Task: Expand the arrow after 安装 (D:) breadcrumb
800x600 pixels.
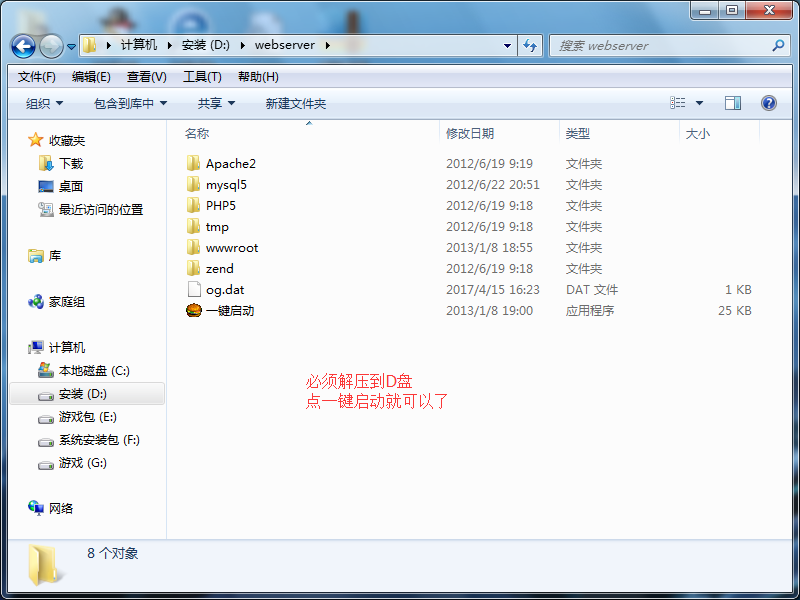Action: [242, 45]
